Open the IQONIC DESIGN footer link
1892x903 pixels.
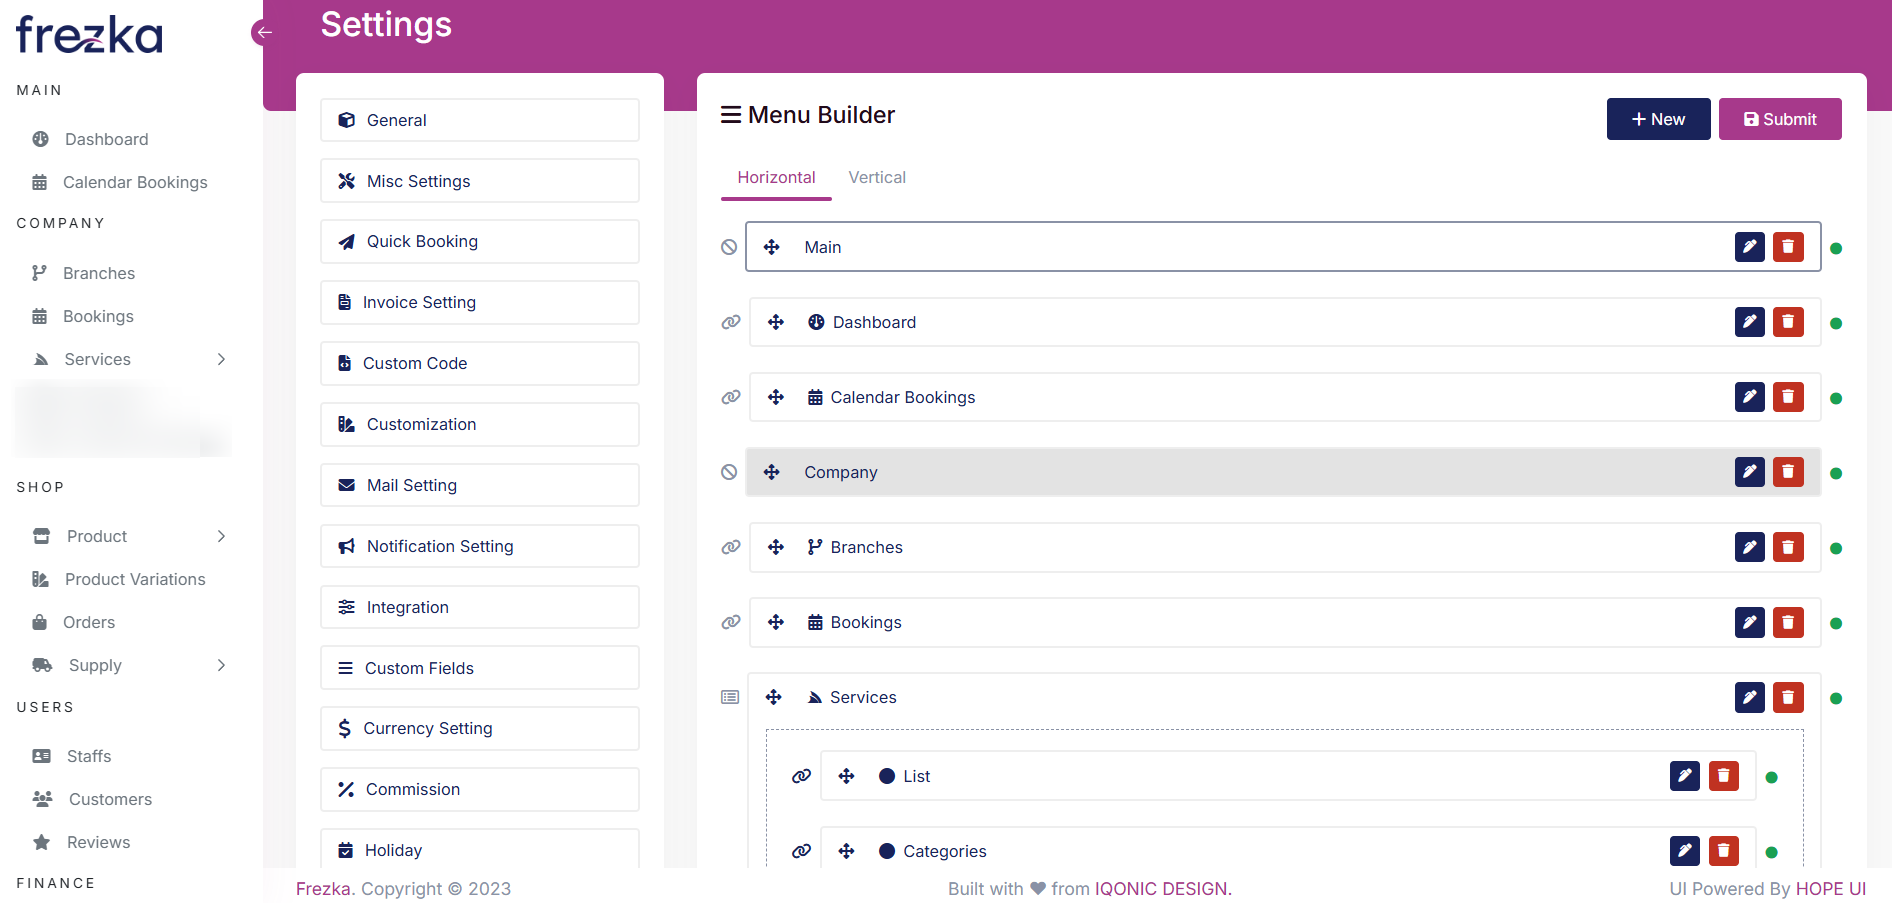click(1161, 889)
